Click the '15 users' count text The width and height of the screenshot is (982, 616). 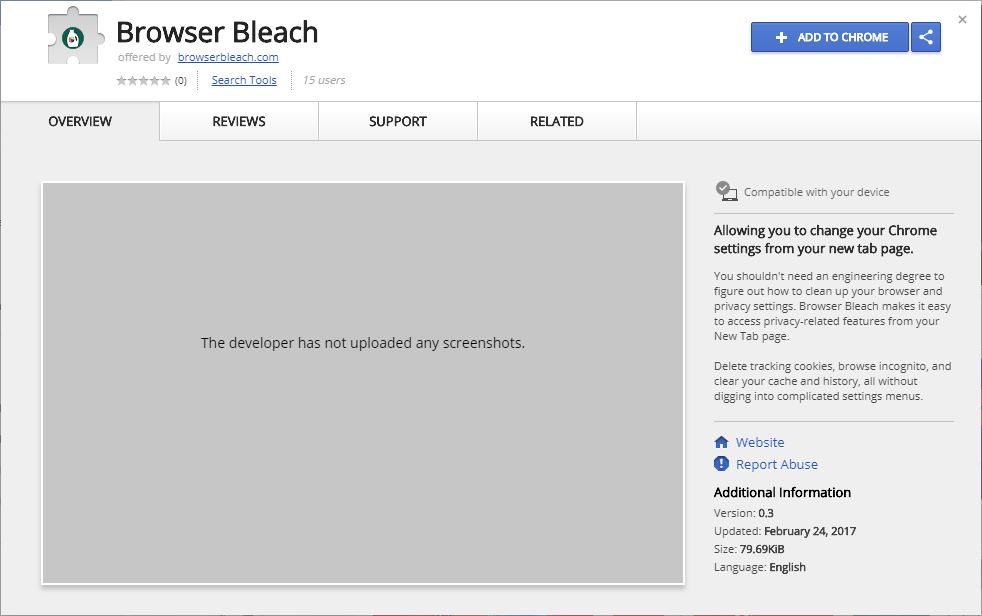point(324,80)
